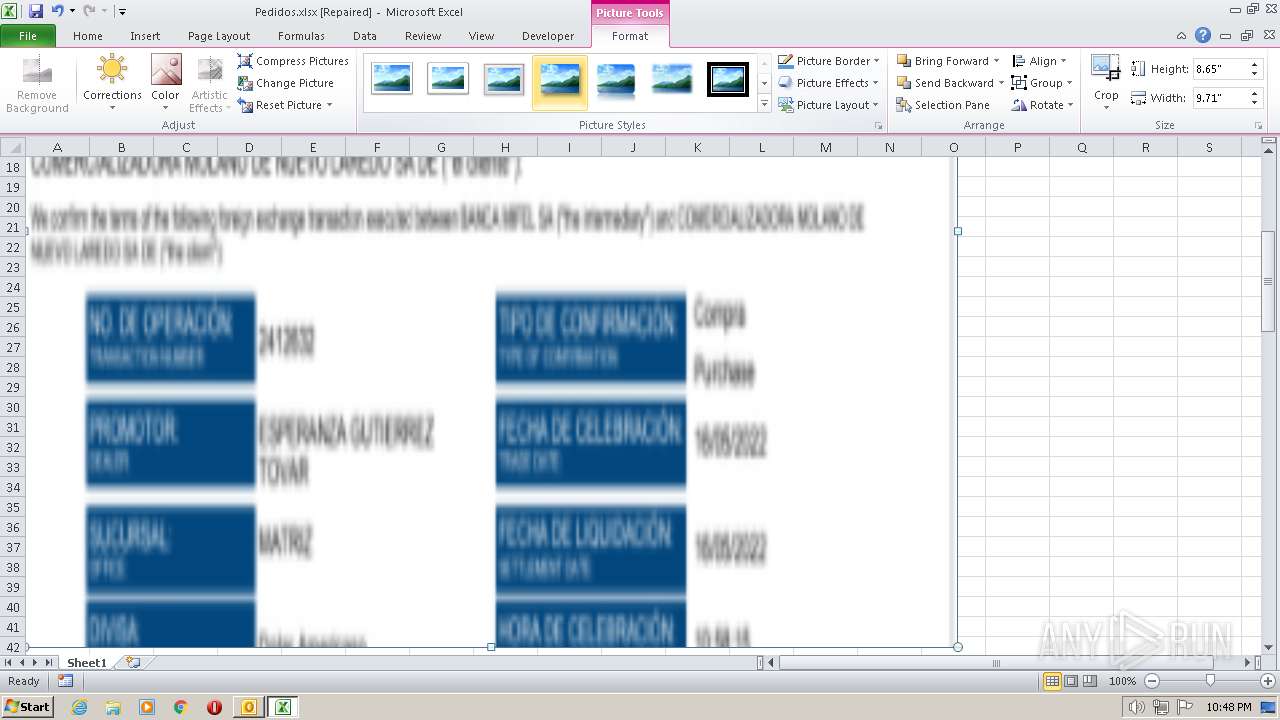The height and width of the screenshot is (720, 1280).
Task: Open the File tab
Action: click(x=28, y=36)
